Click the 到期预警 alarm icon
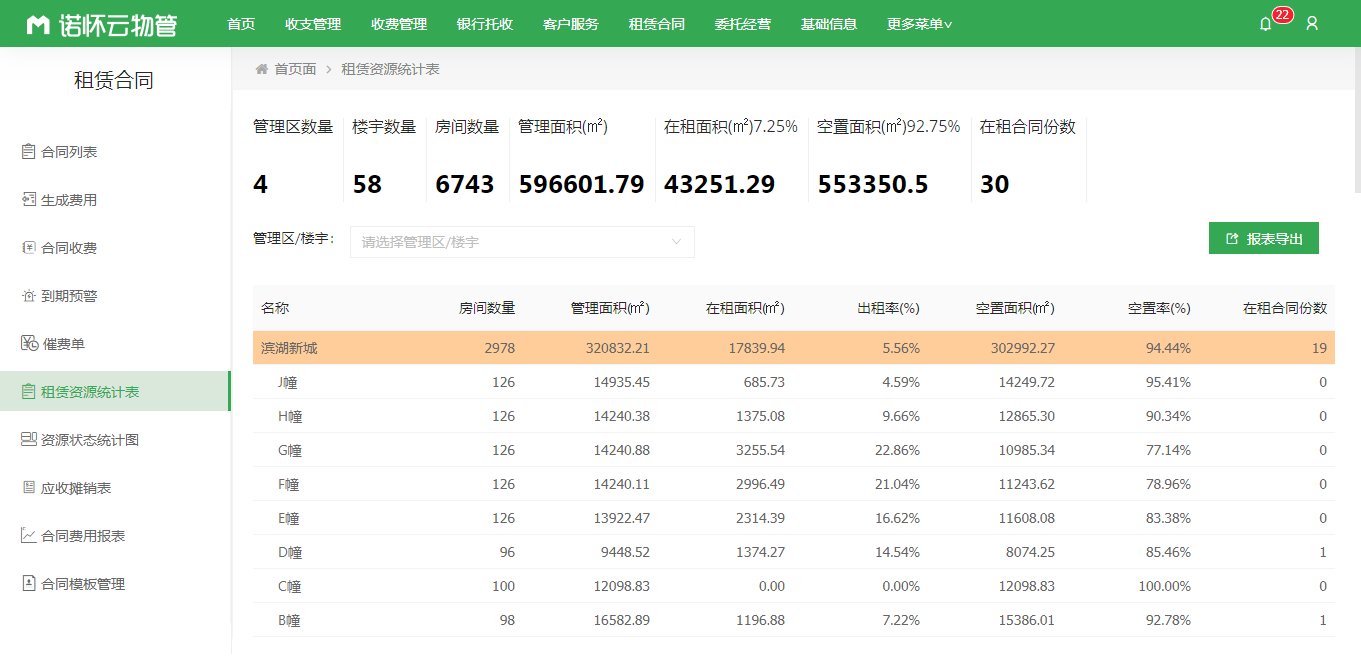Image resolution: width=1361 pixels, height=662 pixels. (x=28, y=296)
